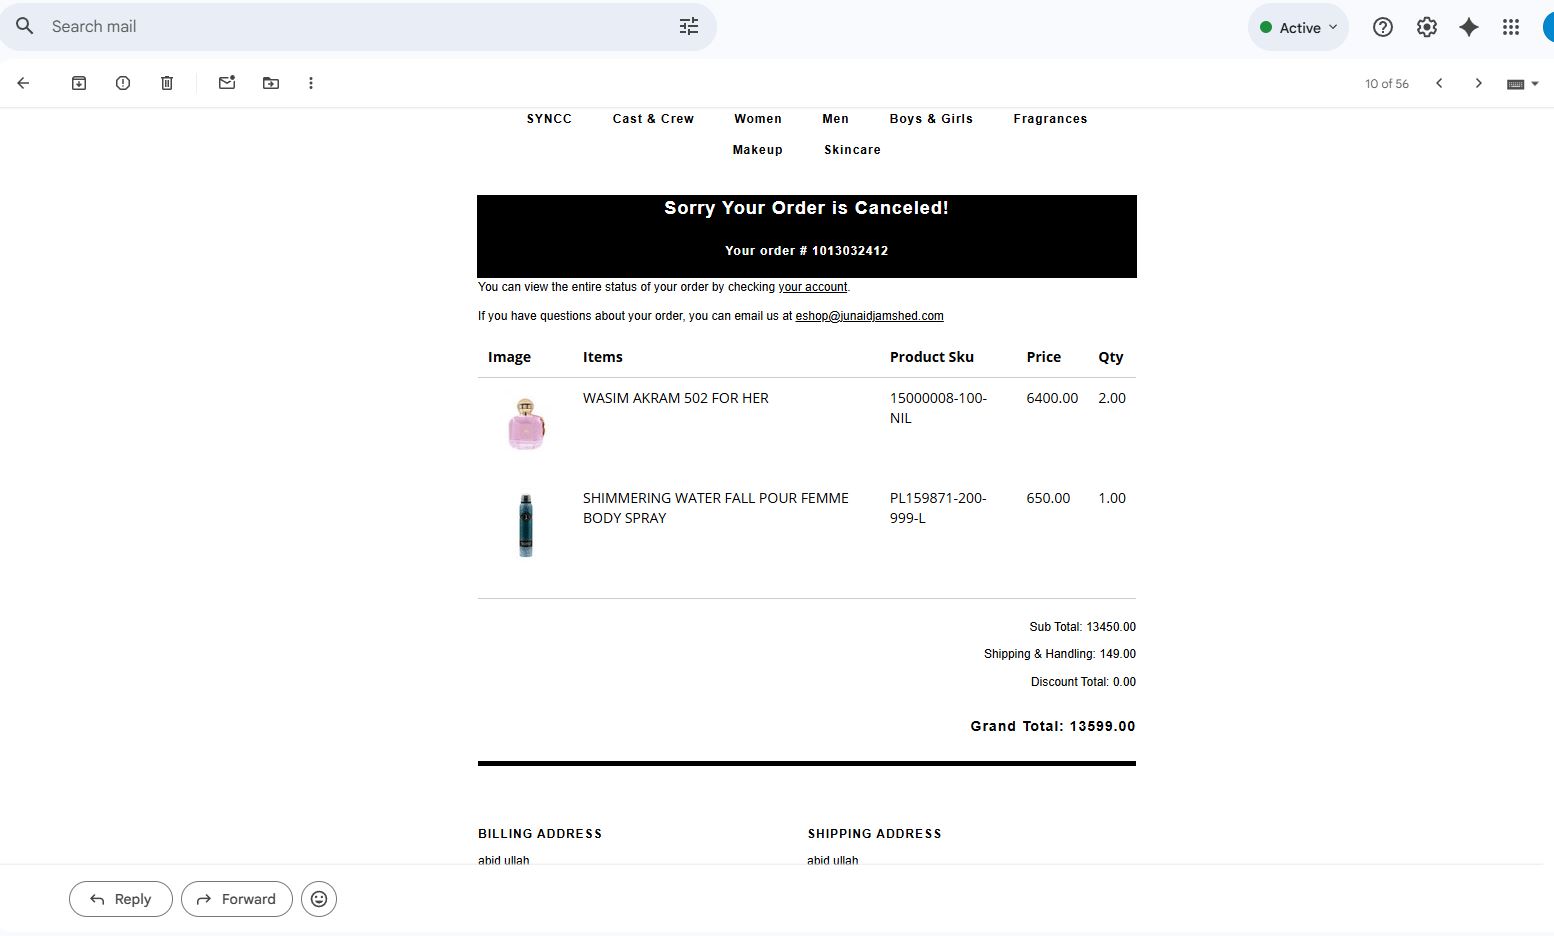Open the Men category link

835,119
